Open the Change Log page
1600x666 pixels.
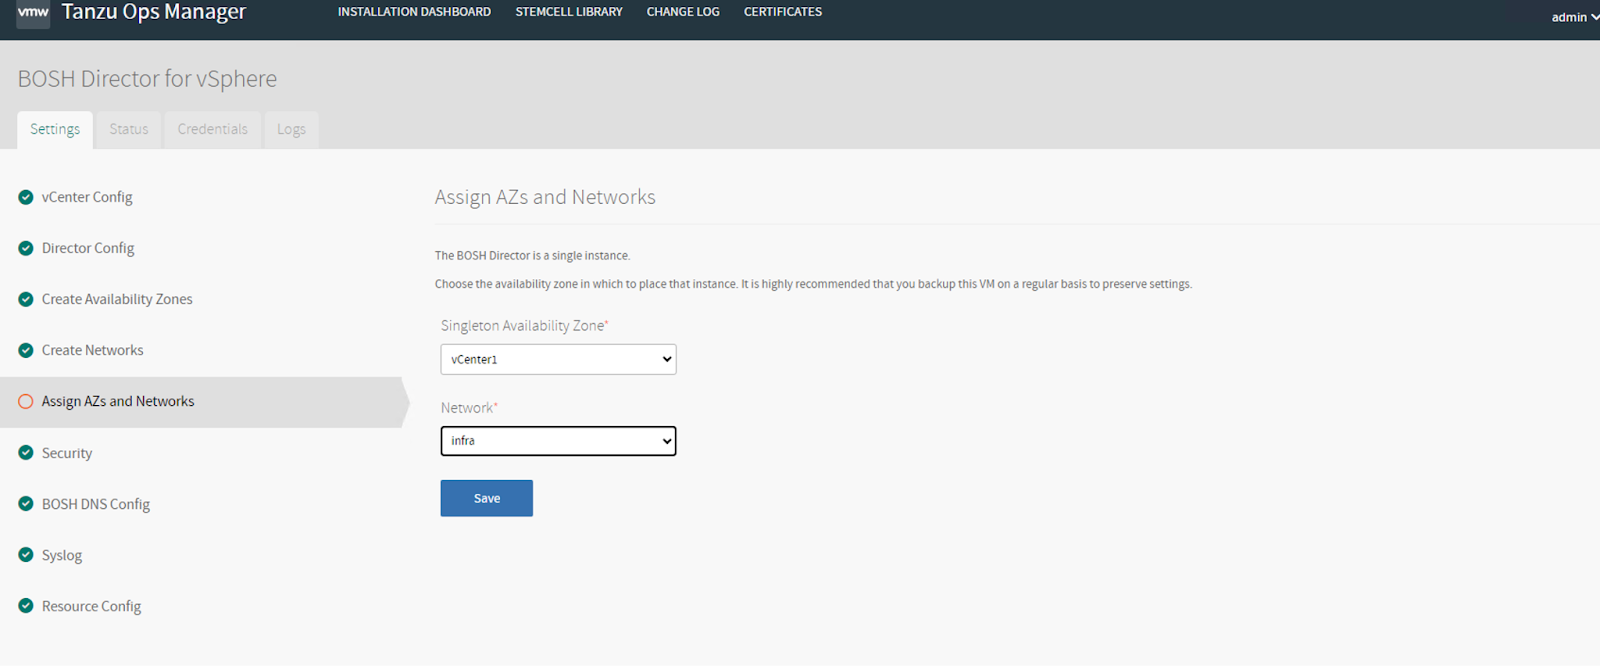(683, 12)
